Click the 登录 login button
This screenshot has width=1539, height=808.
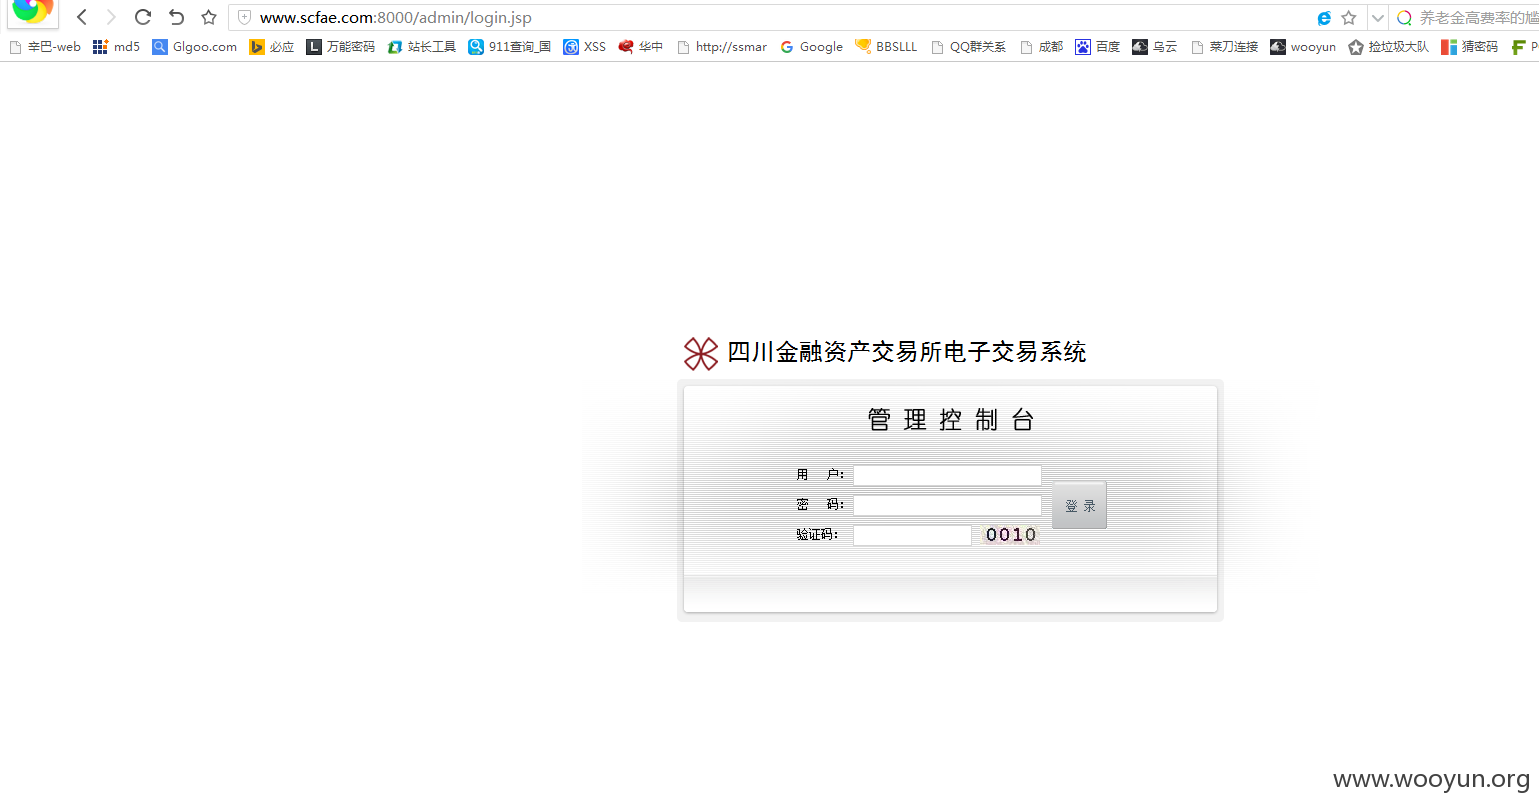1080,505
